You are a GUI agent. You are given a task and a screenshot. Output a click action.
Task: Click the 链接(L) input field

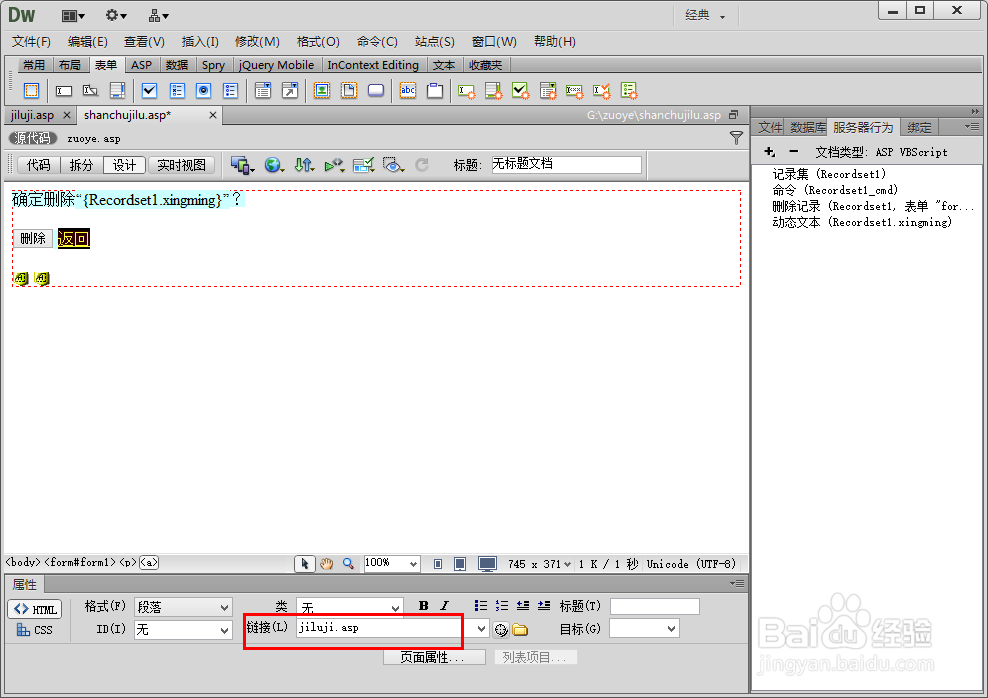click(x=385, y=628)
